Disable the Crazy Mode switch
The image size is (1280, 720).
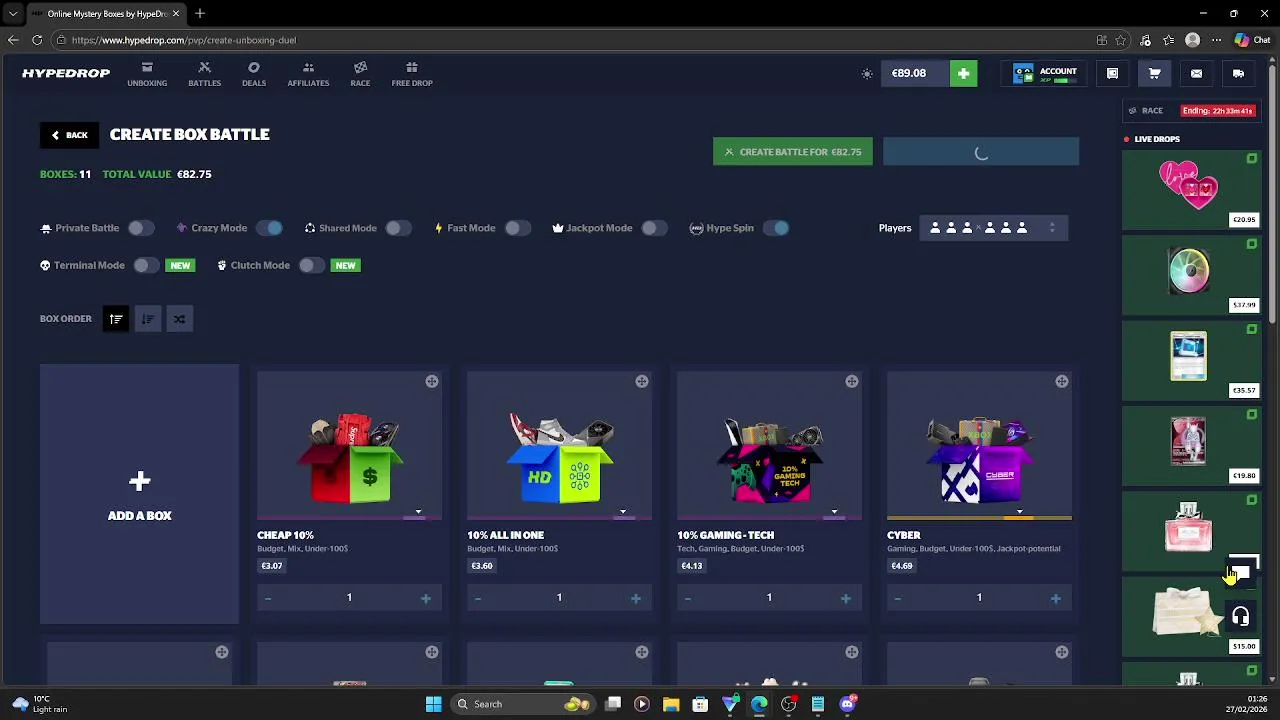pyautogui.click(x=268, y=228)
